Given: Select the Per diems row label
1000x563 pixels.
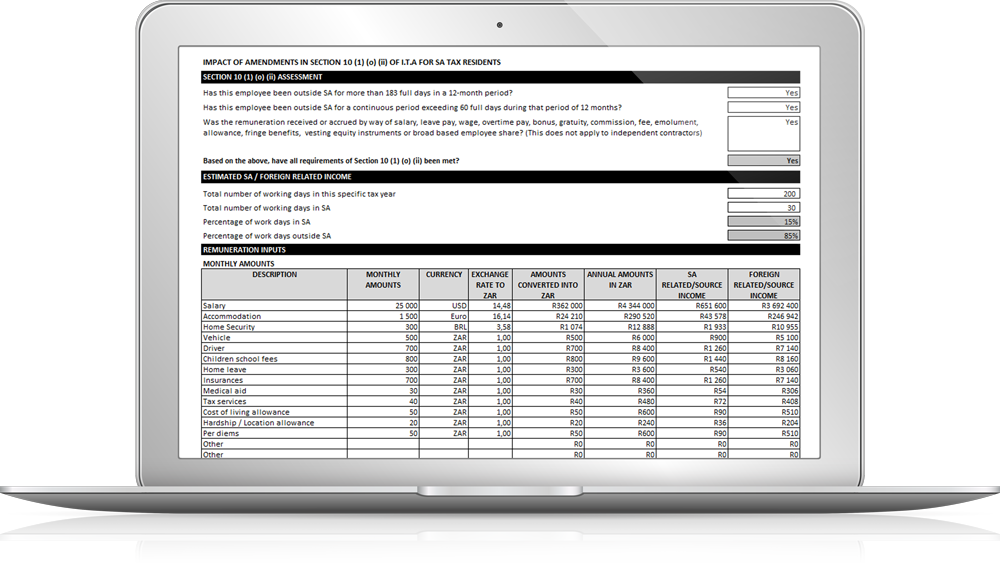Looking at the screenshot, I should [275, 434].
